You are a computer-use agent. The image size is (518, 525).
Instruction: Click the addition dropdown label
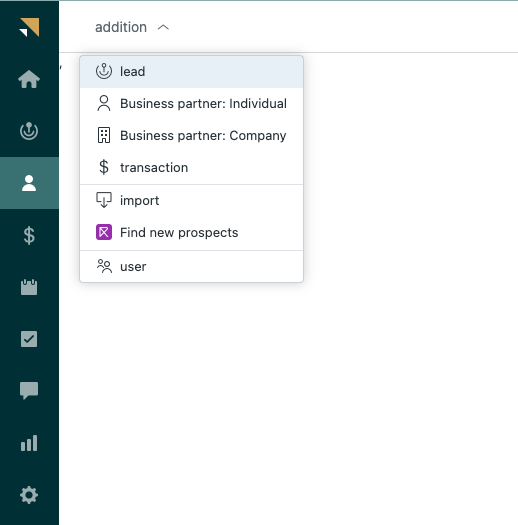click(121, 27)
